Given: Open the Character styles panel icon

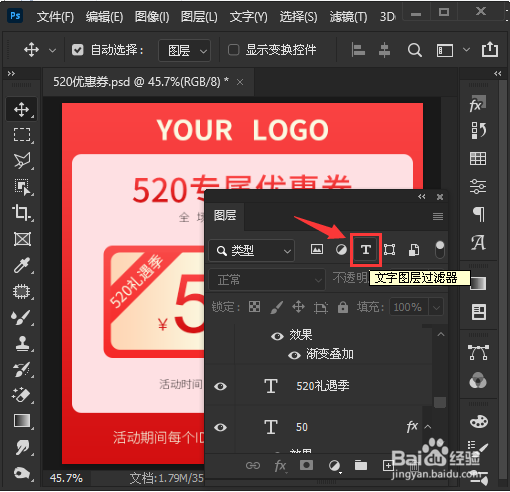Looking at the screenshot, I should 478,242.
